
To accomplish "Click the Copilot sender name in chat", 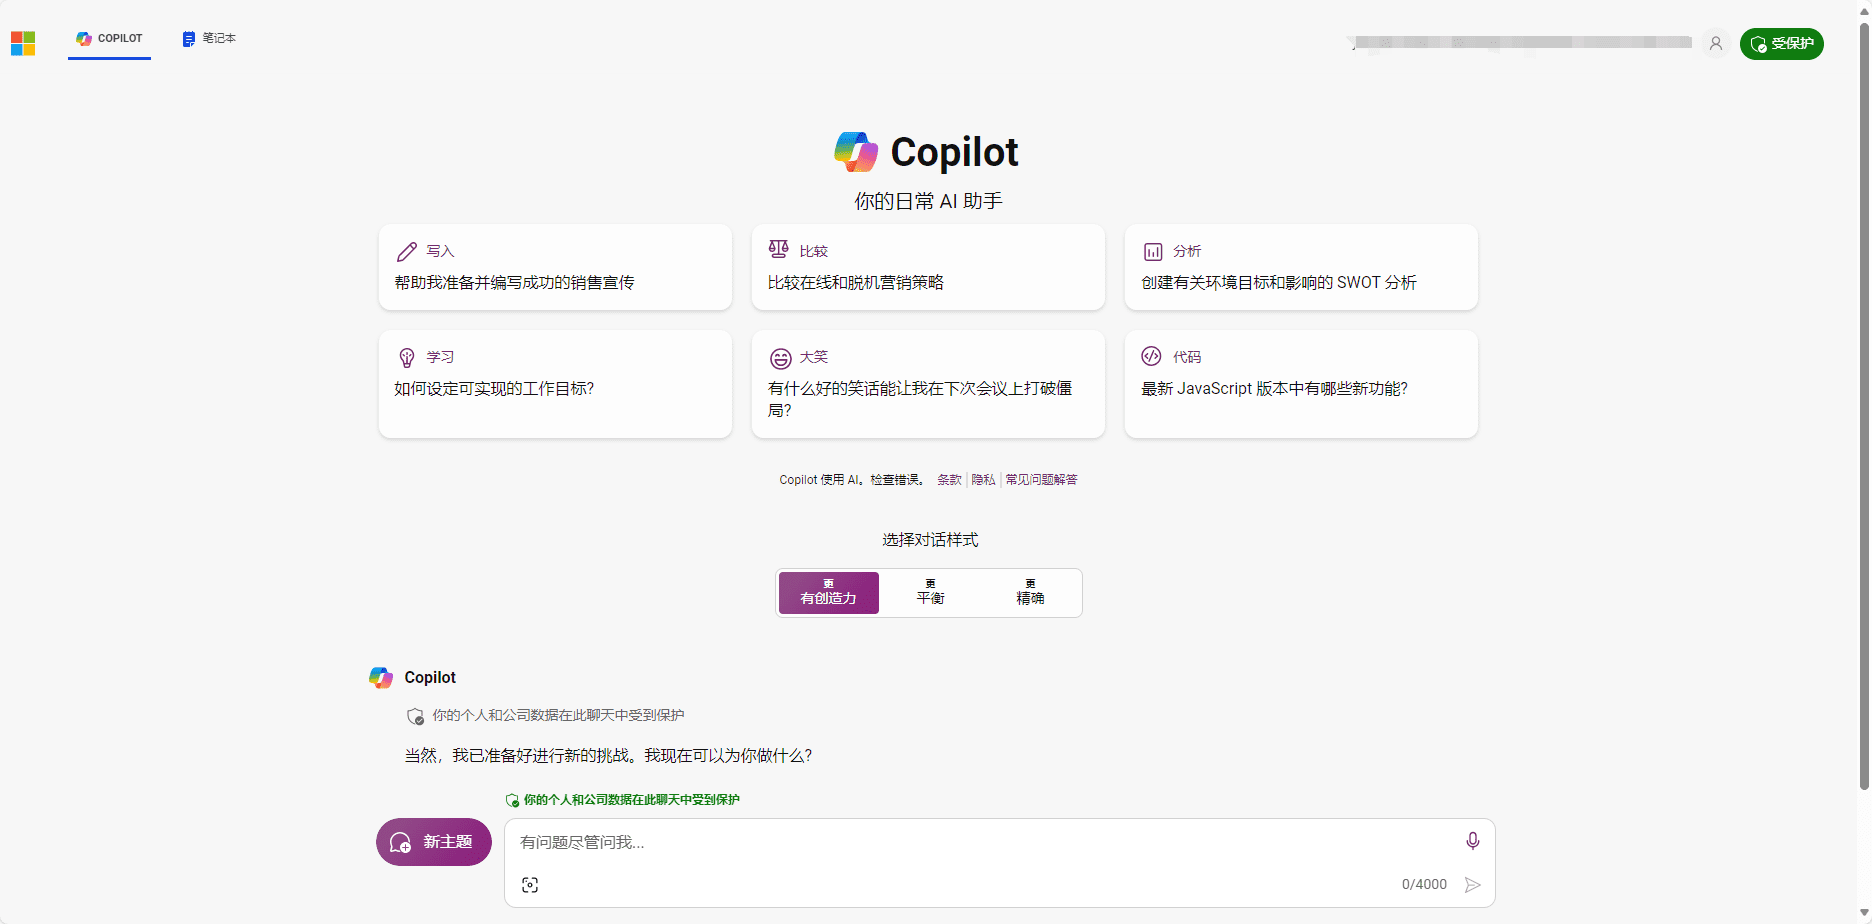I will (x=430, y=678).
